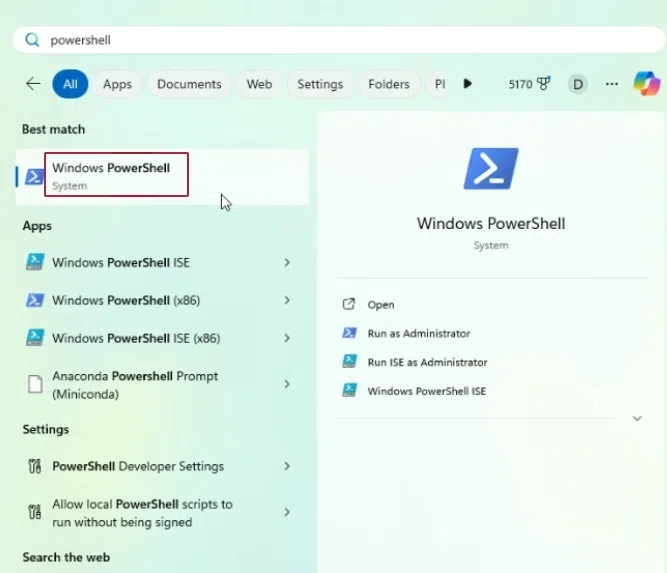Image resolution: width=667 pixels, height=573 pixels.
Task: Click PowerShell Developer Settings tools icon
Action: (x=35, y=466)
